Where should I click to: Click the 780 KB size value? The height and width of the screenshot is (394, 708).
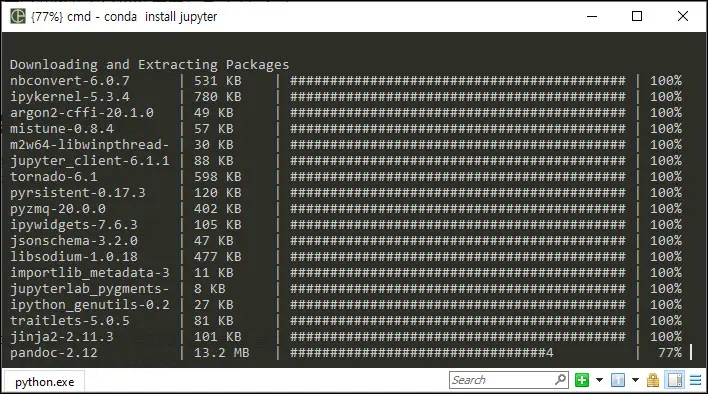click(218, 97)
